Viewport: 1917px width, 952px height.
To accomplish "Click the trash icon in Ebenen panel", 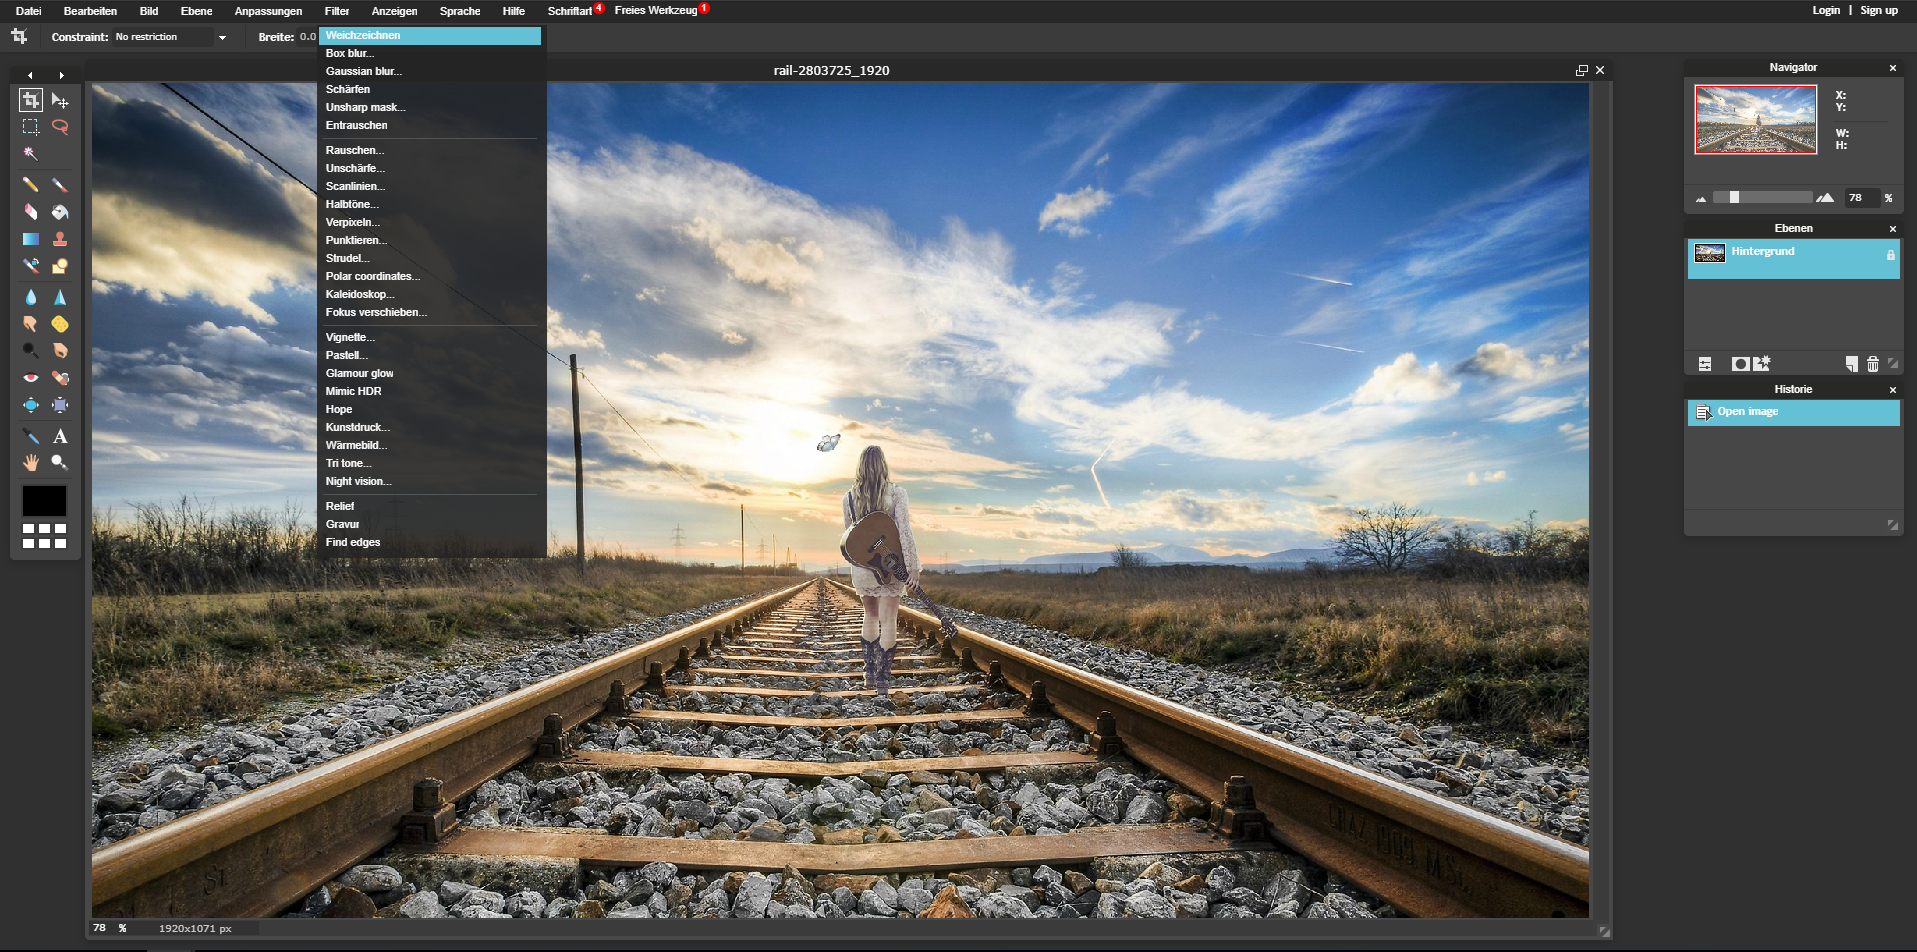I will tap(1872, 364).
